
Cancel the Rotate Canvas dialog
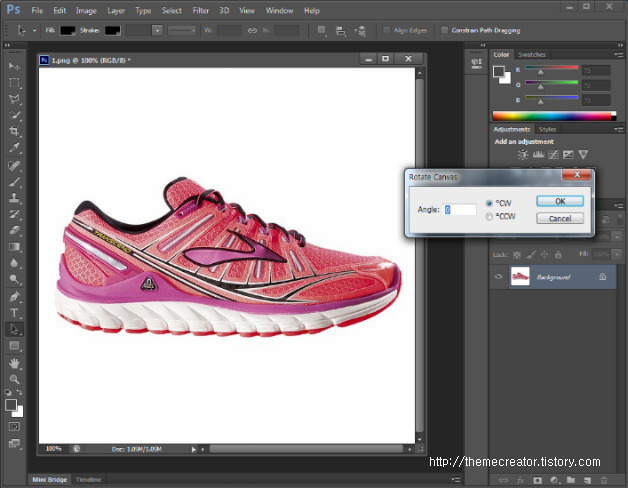560,218
